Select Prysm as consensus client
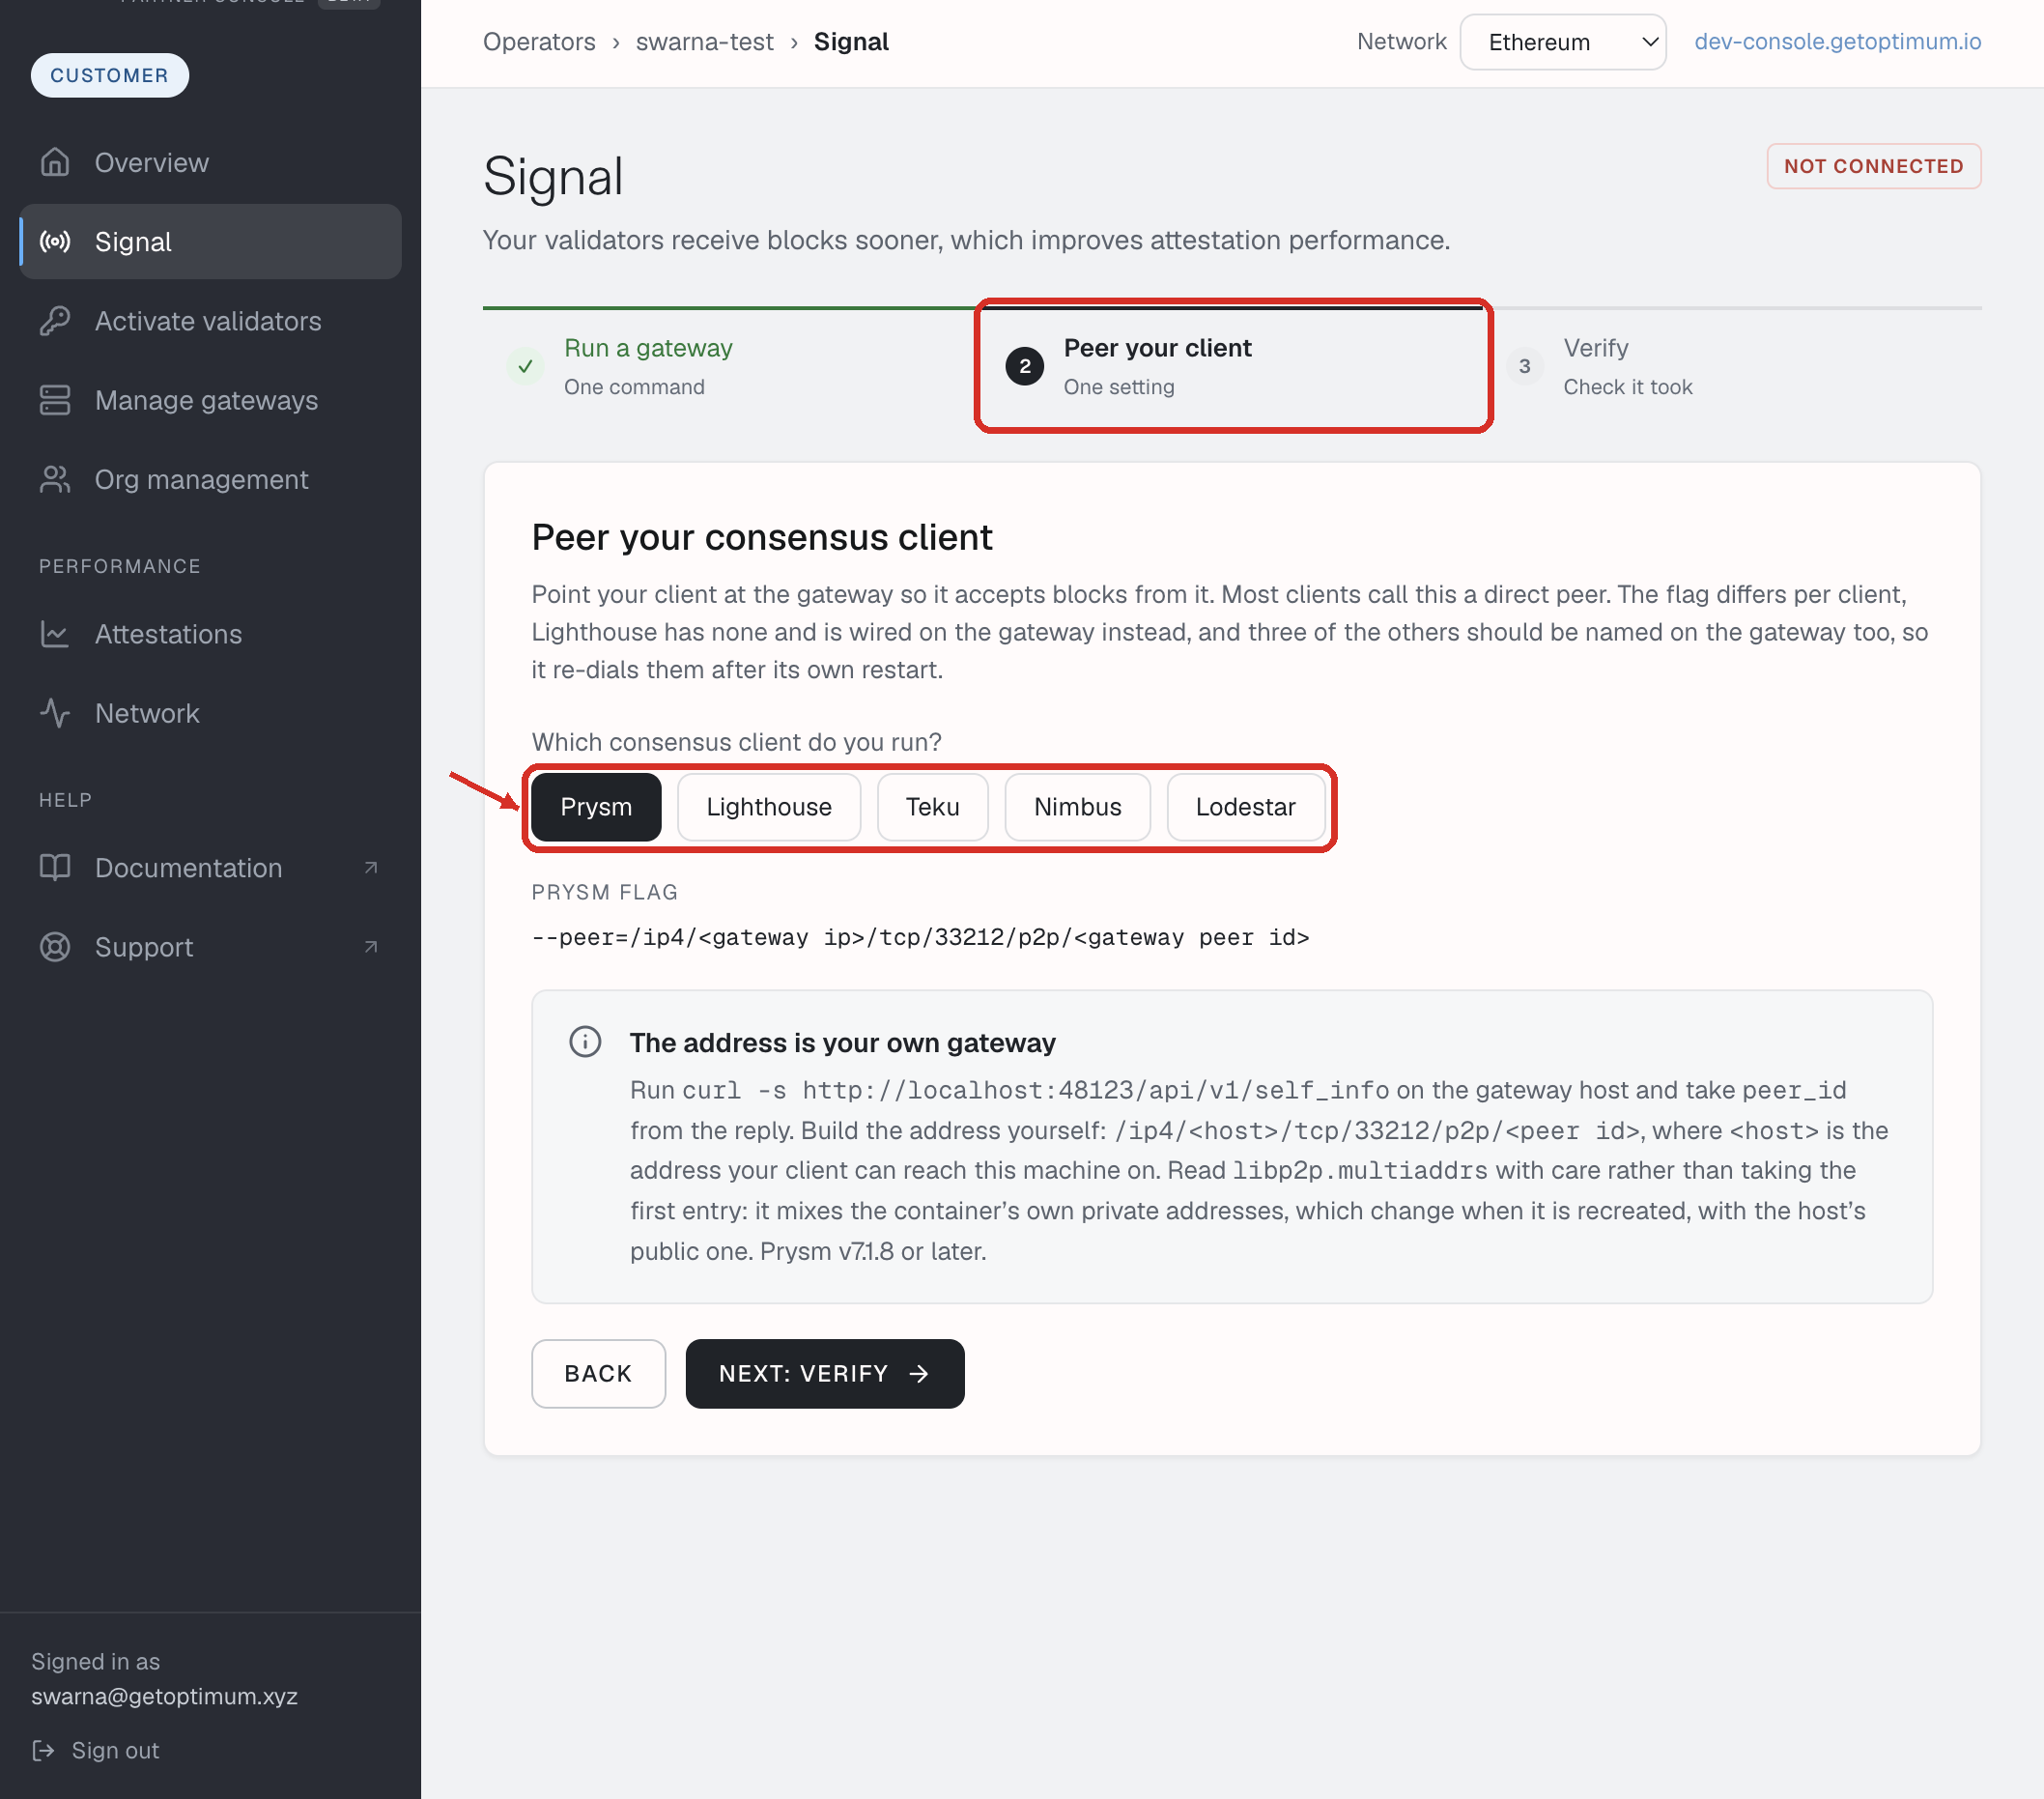The image size is (2044, 1799). pos(596,807)
